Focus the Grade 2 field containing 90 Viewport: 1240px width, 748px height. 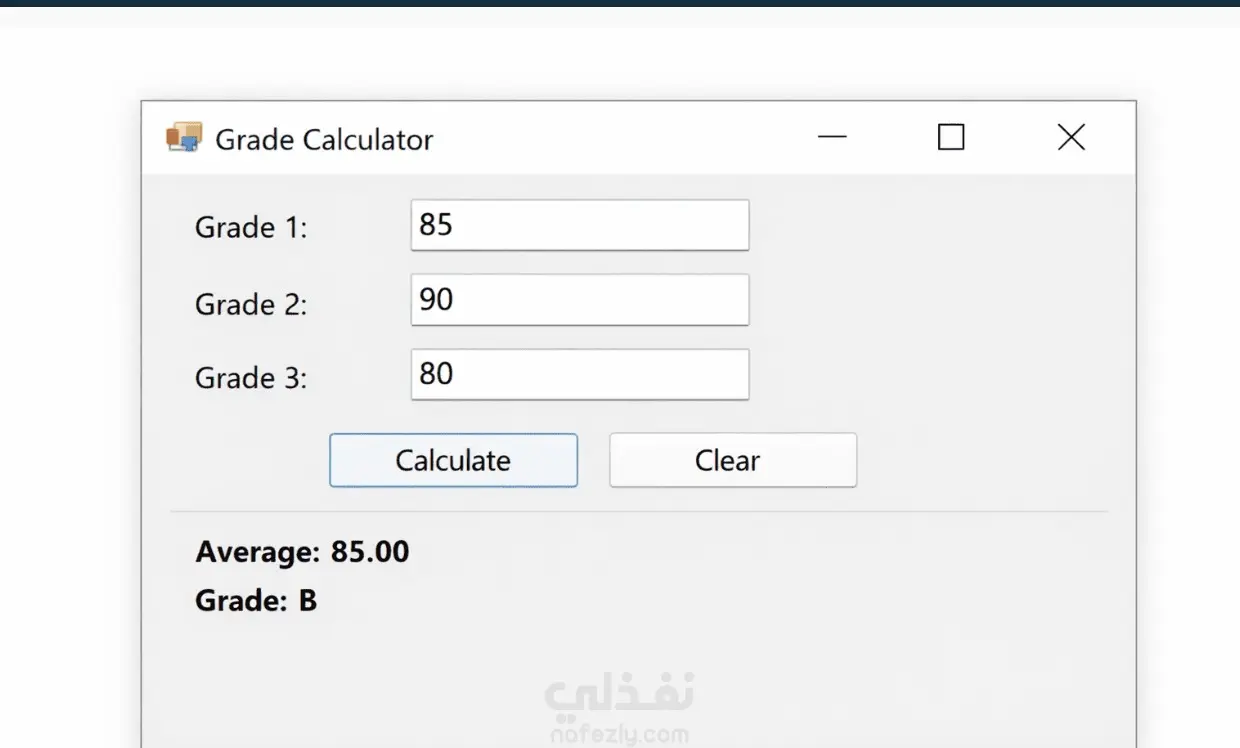tap(580, 300)
